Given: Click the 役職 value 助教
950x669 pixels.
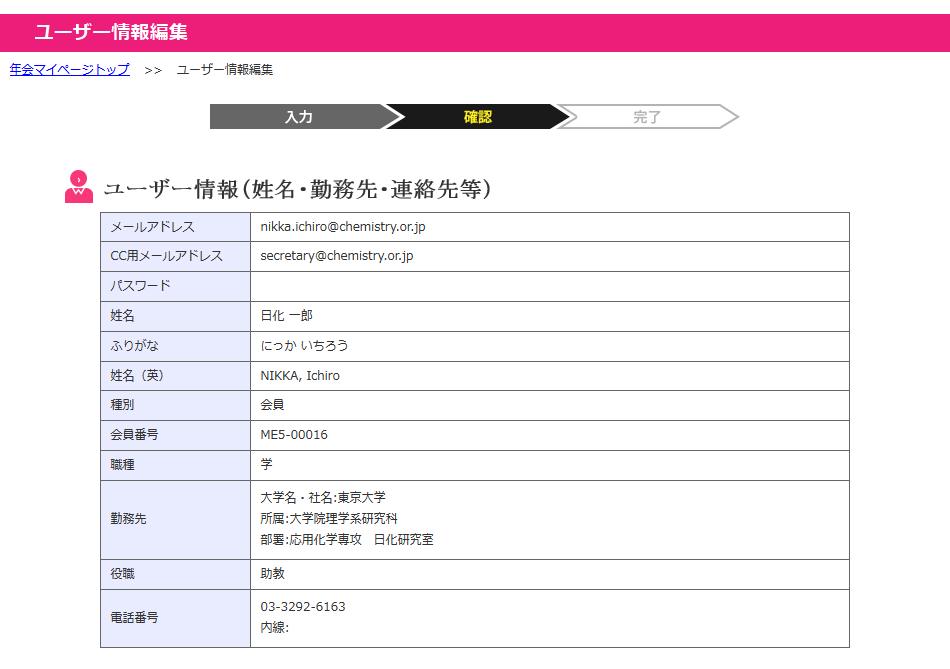Looking at the screenshot, I should [273, 574].
